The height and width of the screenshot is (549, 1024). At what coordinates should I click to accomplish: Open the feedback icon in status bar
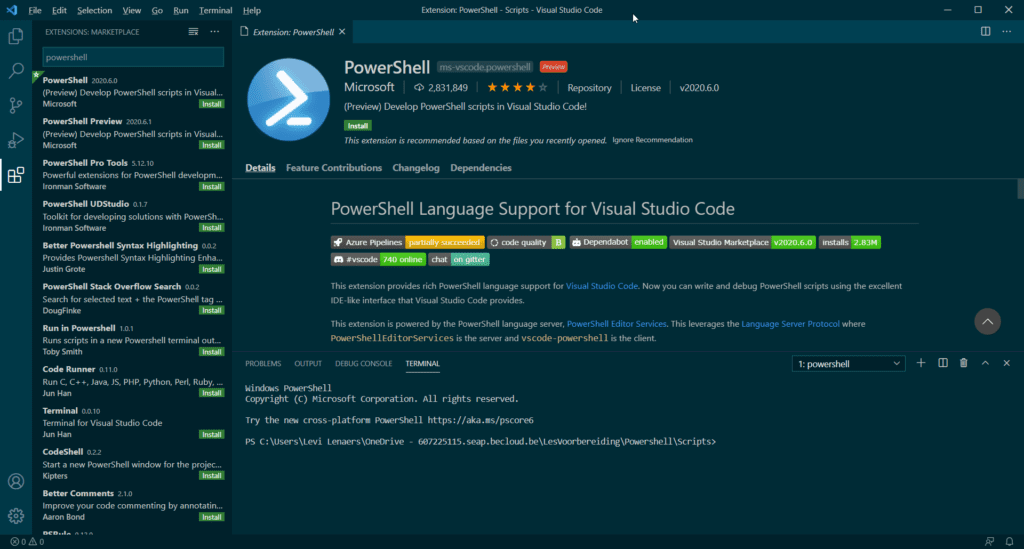(989, 542)
